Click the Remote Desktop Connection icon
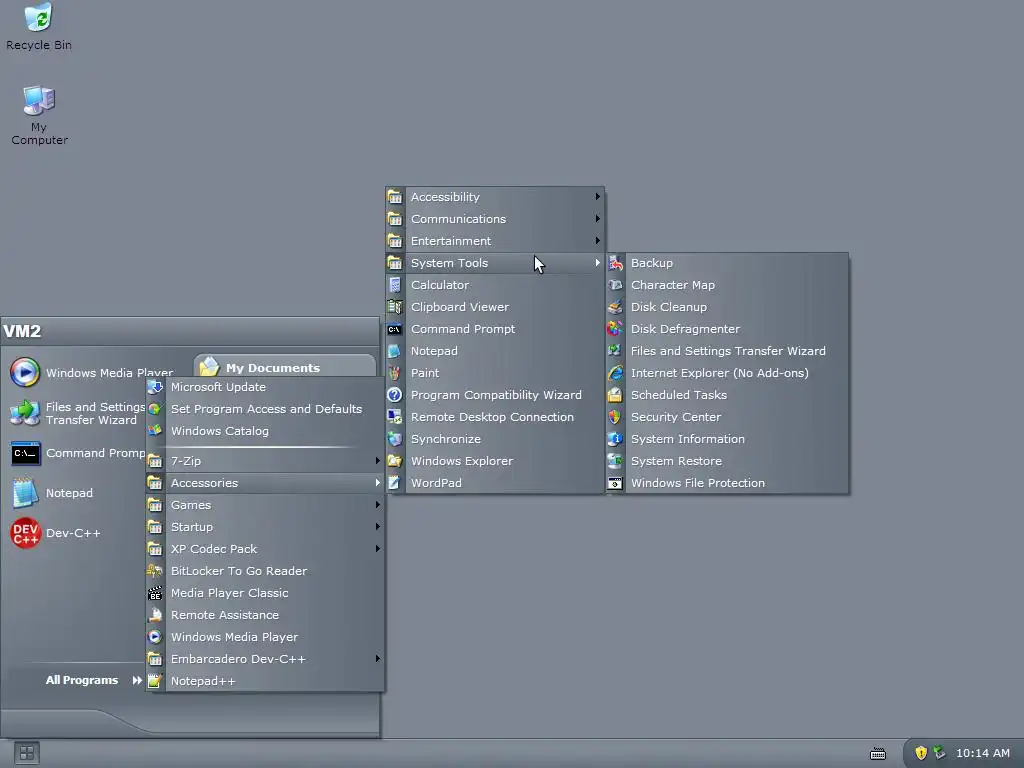 pyautogui.click(x=394, y=417)
